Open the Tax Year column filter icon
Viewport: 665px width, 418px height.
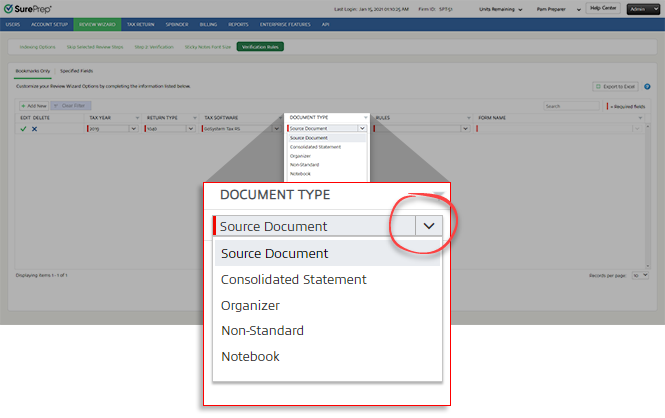pyautogui.click(x=138, y=117)
